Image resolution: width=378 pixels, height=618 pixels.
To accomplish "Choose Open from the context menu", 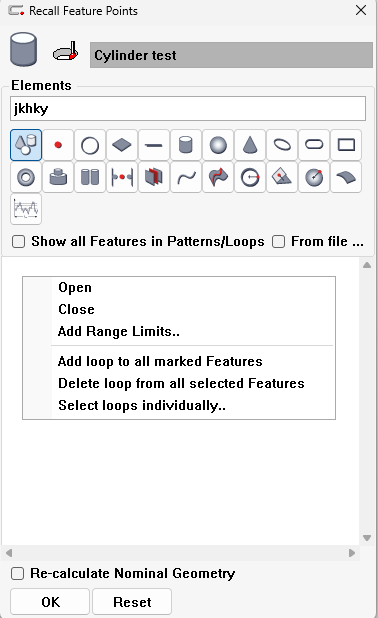I will 75,287.
